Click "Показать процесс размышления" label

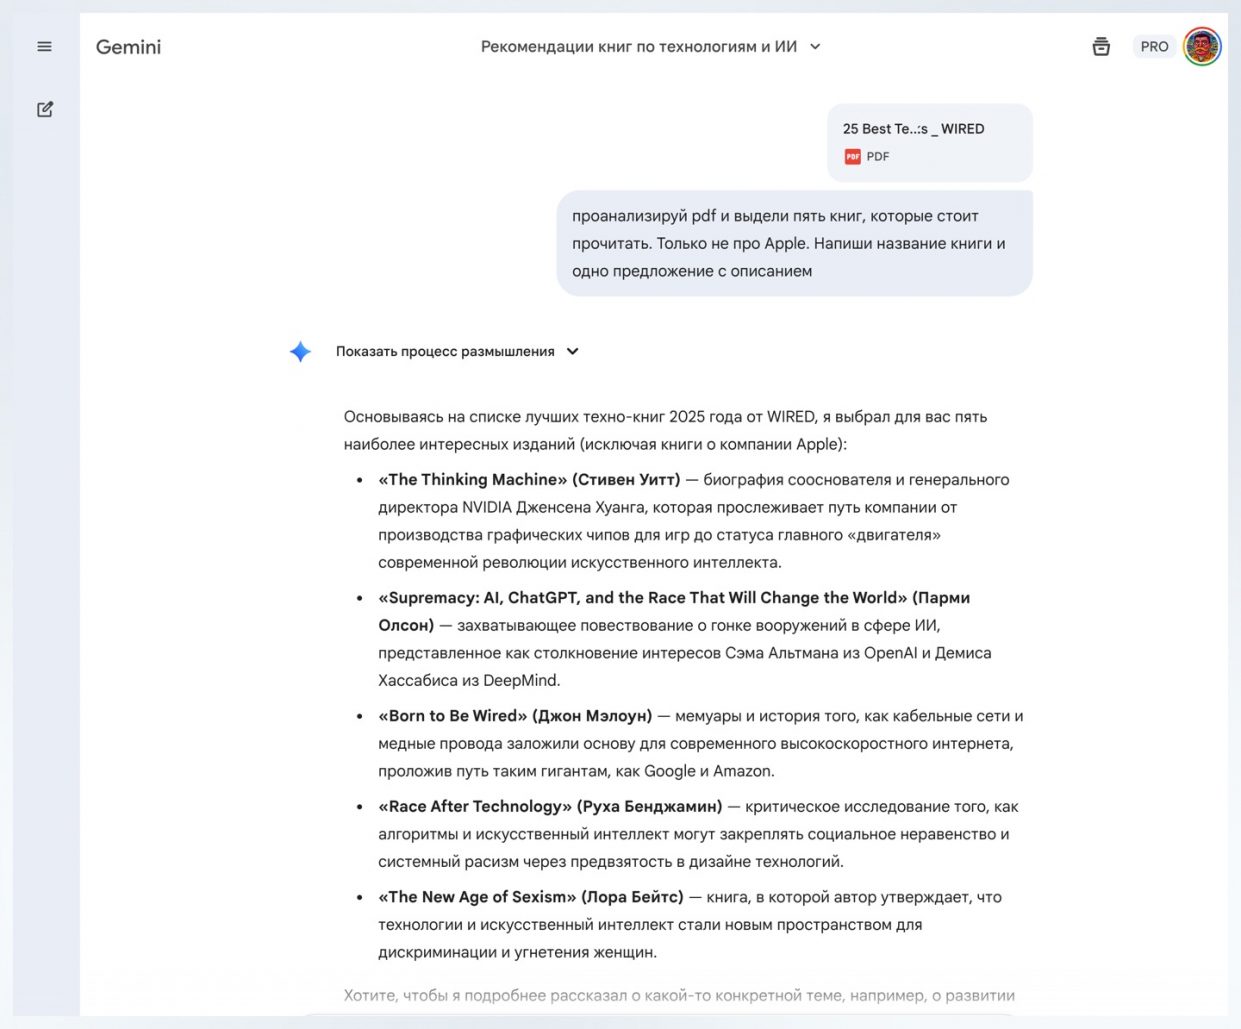point(445,352)
